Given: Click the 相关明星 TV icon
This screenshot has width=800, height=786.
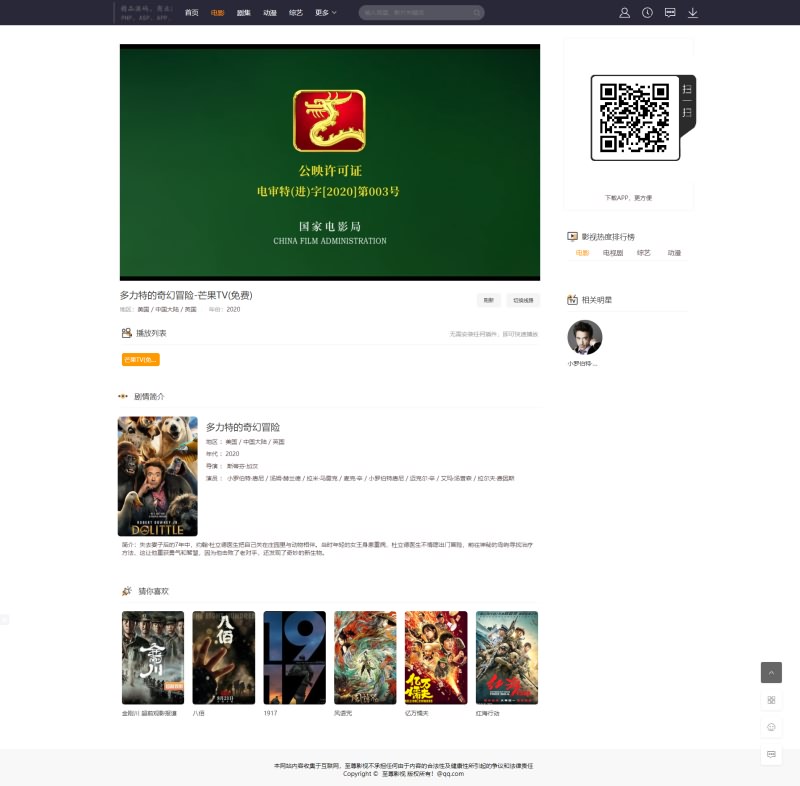Looking at the screenshot, I should click(572, 299).
